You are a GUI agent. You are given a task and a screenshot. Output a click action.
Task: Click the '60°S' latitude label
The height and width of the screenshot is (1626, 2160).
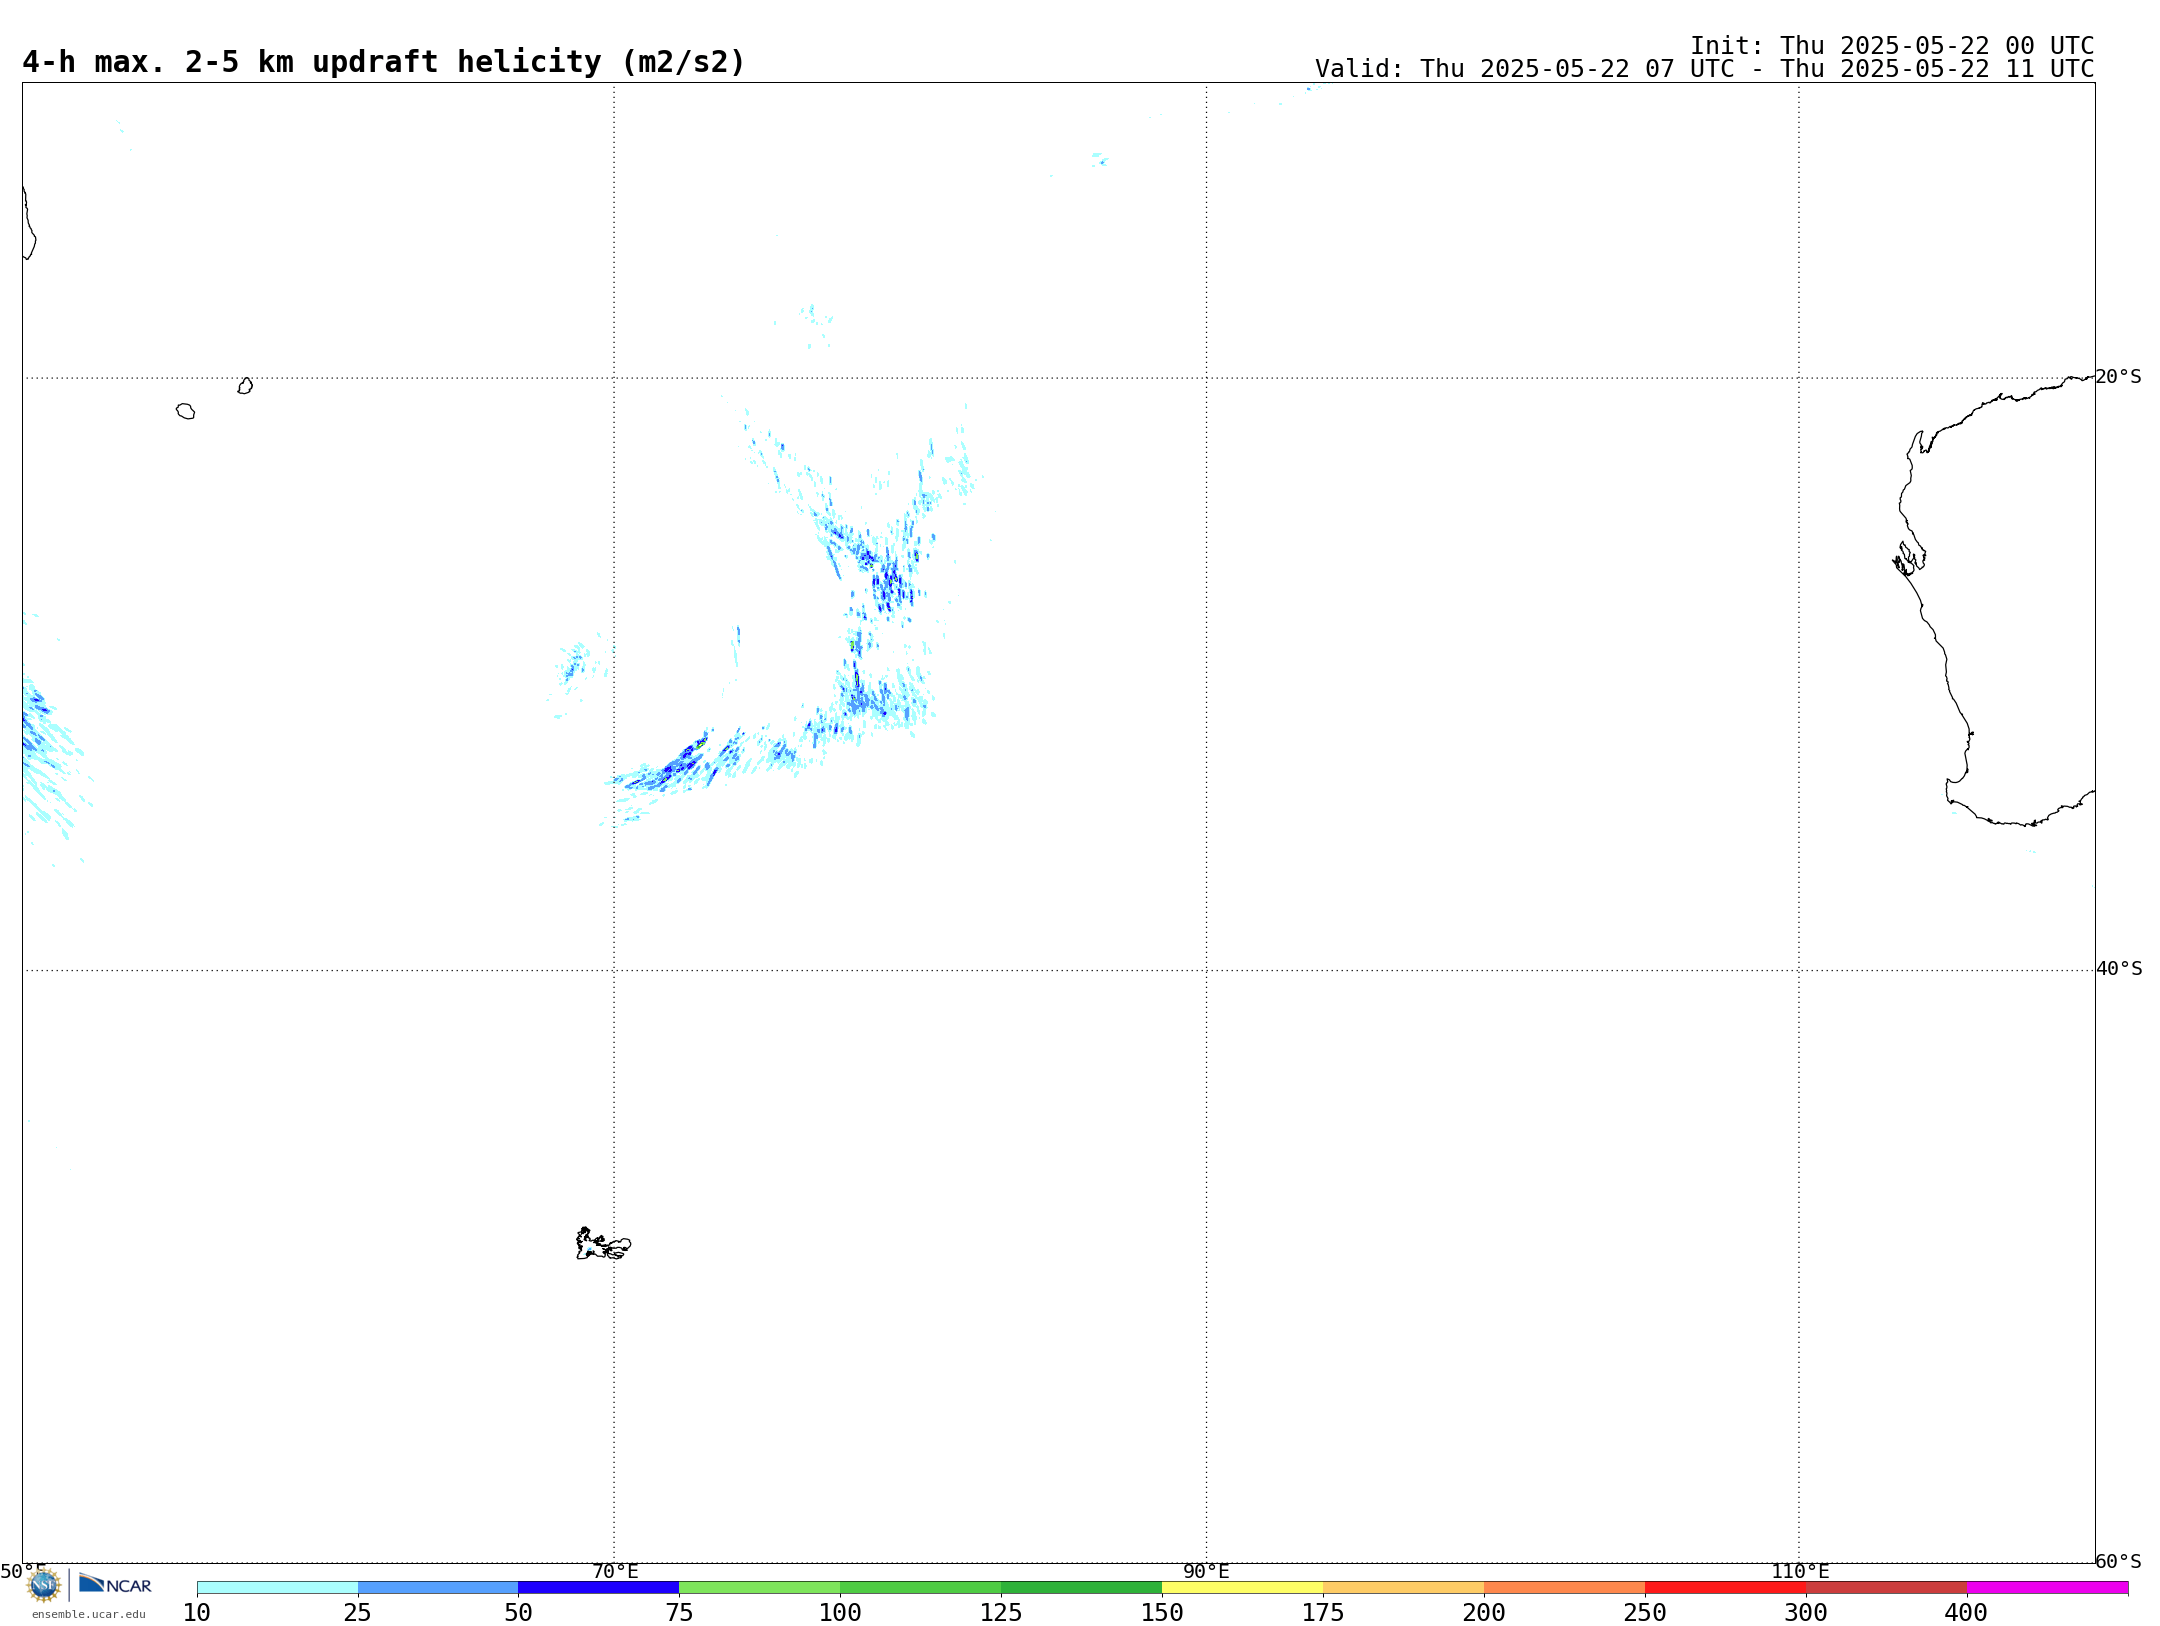point(2119,1561)
